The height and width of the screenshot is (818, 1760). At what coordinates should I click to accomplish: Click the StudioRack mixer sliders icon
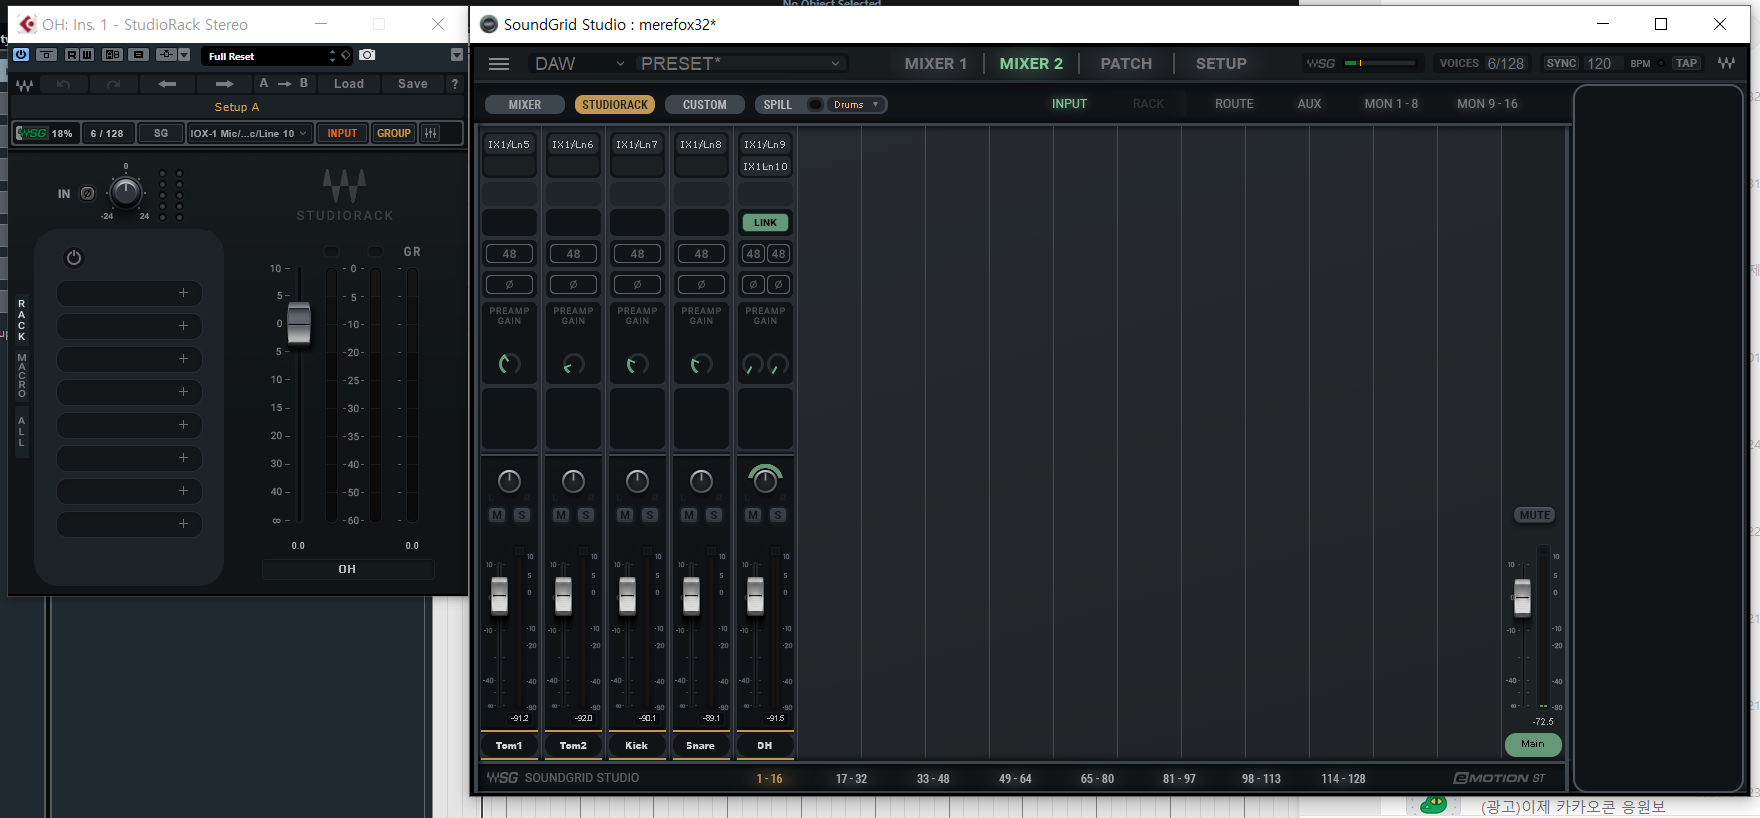point(431,133)
